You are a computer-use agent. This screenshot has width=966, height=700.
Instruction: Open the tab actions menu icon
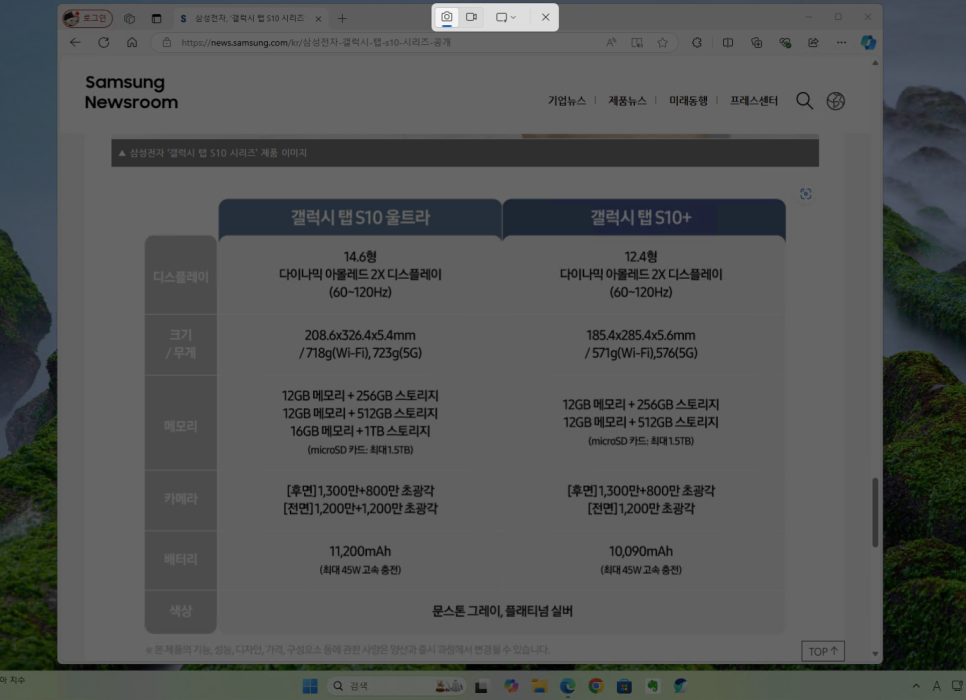[x=156, y=18]
